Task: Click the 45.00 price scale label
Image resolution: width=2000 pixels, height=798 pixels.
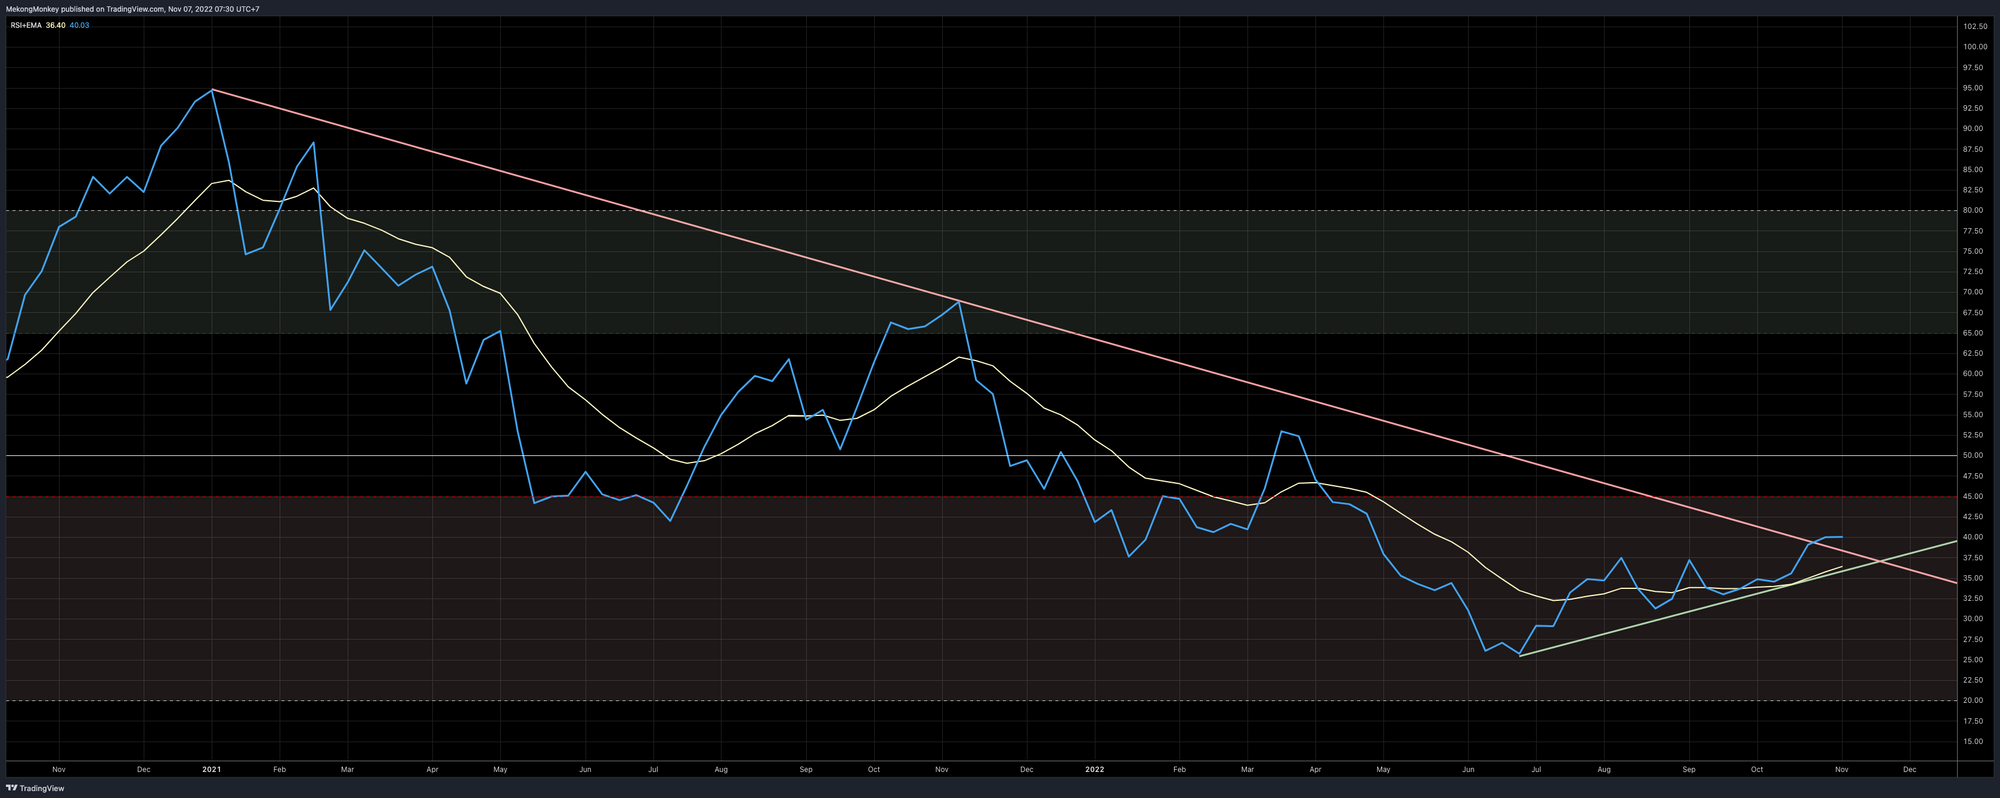Action: point(1973,496)
